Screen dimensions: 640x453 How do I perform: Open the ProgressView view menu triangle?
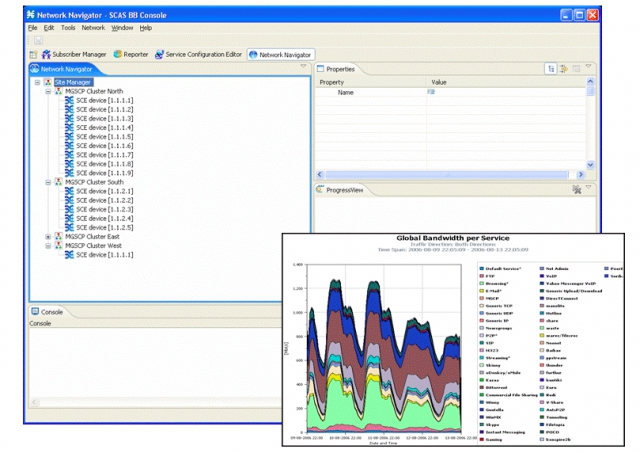588,187
